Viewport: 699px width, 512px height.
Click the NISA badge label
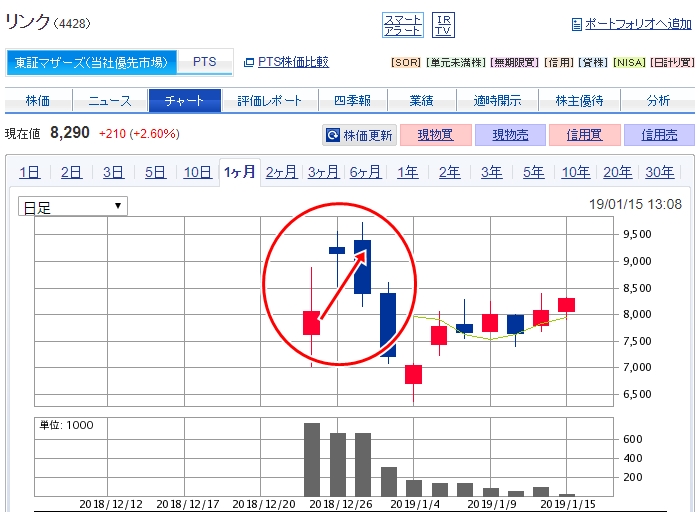click(x=626, y=62)
